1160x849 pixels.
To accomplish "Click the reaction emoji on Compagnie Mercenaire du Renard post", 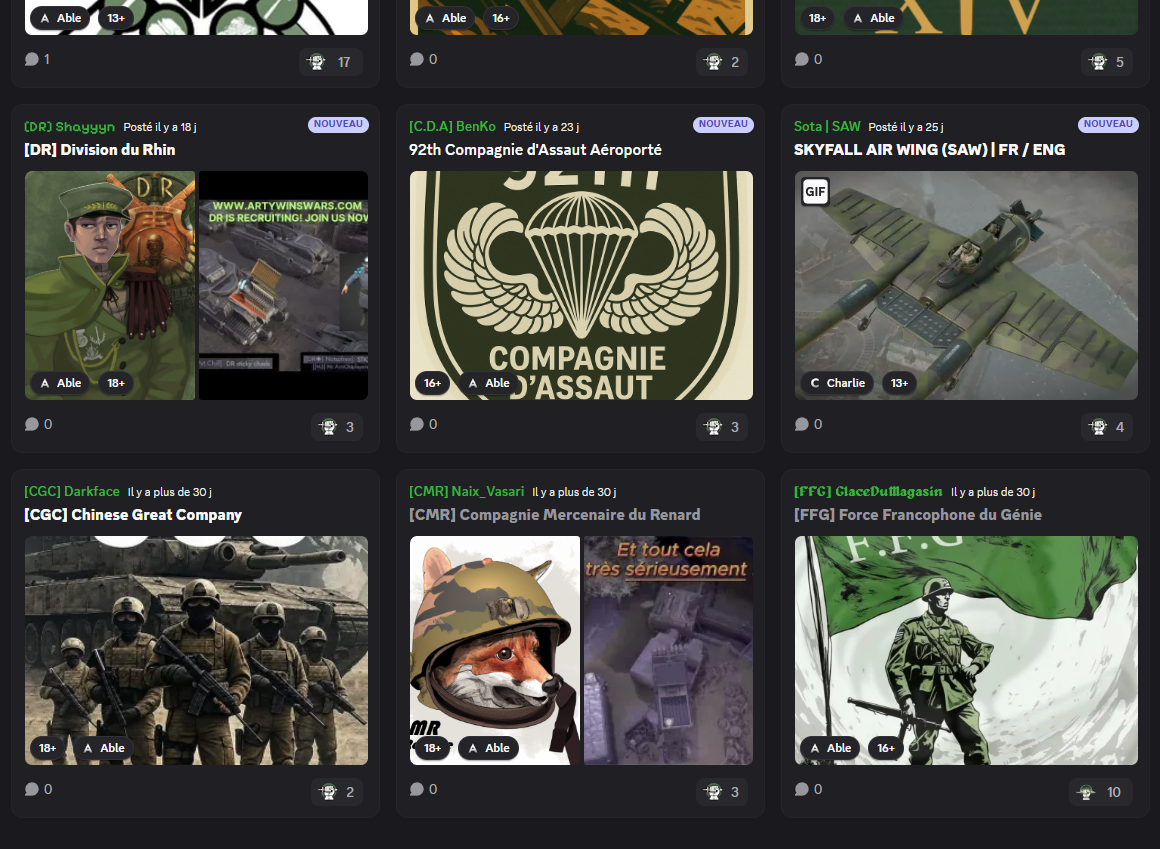I will [713, 792].
